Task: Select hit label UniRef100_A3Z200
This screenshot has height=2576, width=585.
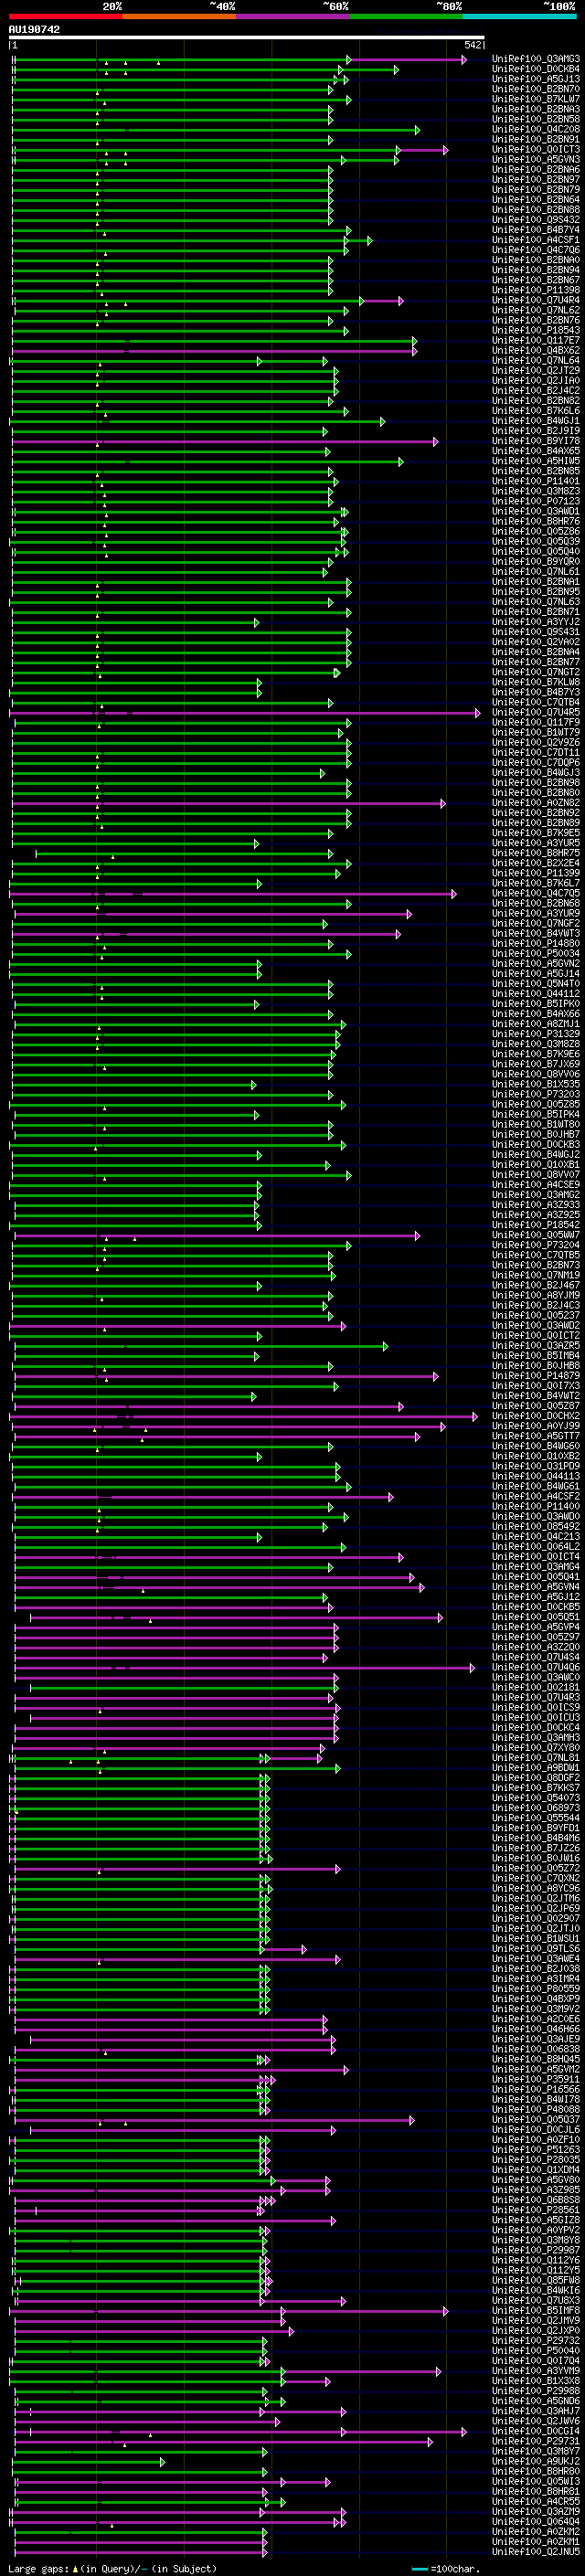Action: point(536,1647)
